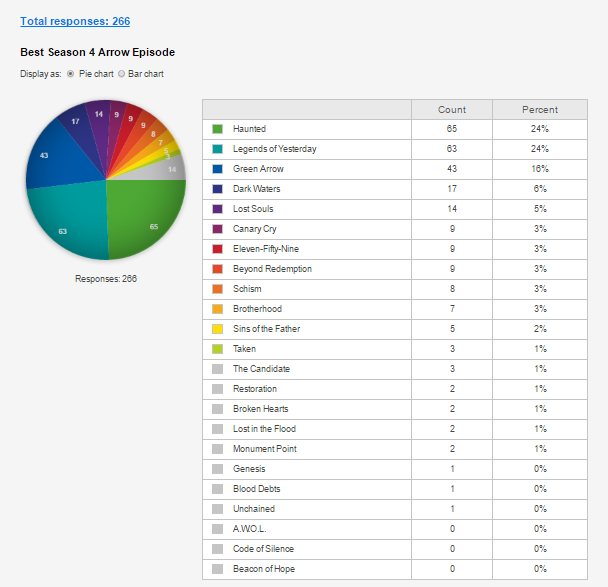
Task: Click the gray Genesis swatch
Action: pyautogui.click(x=218, y=469)
